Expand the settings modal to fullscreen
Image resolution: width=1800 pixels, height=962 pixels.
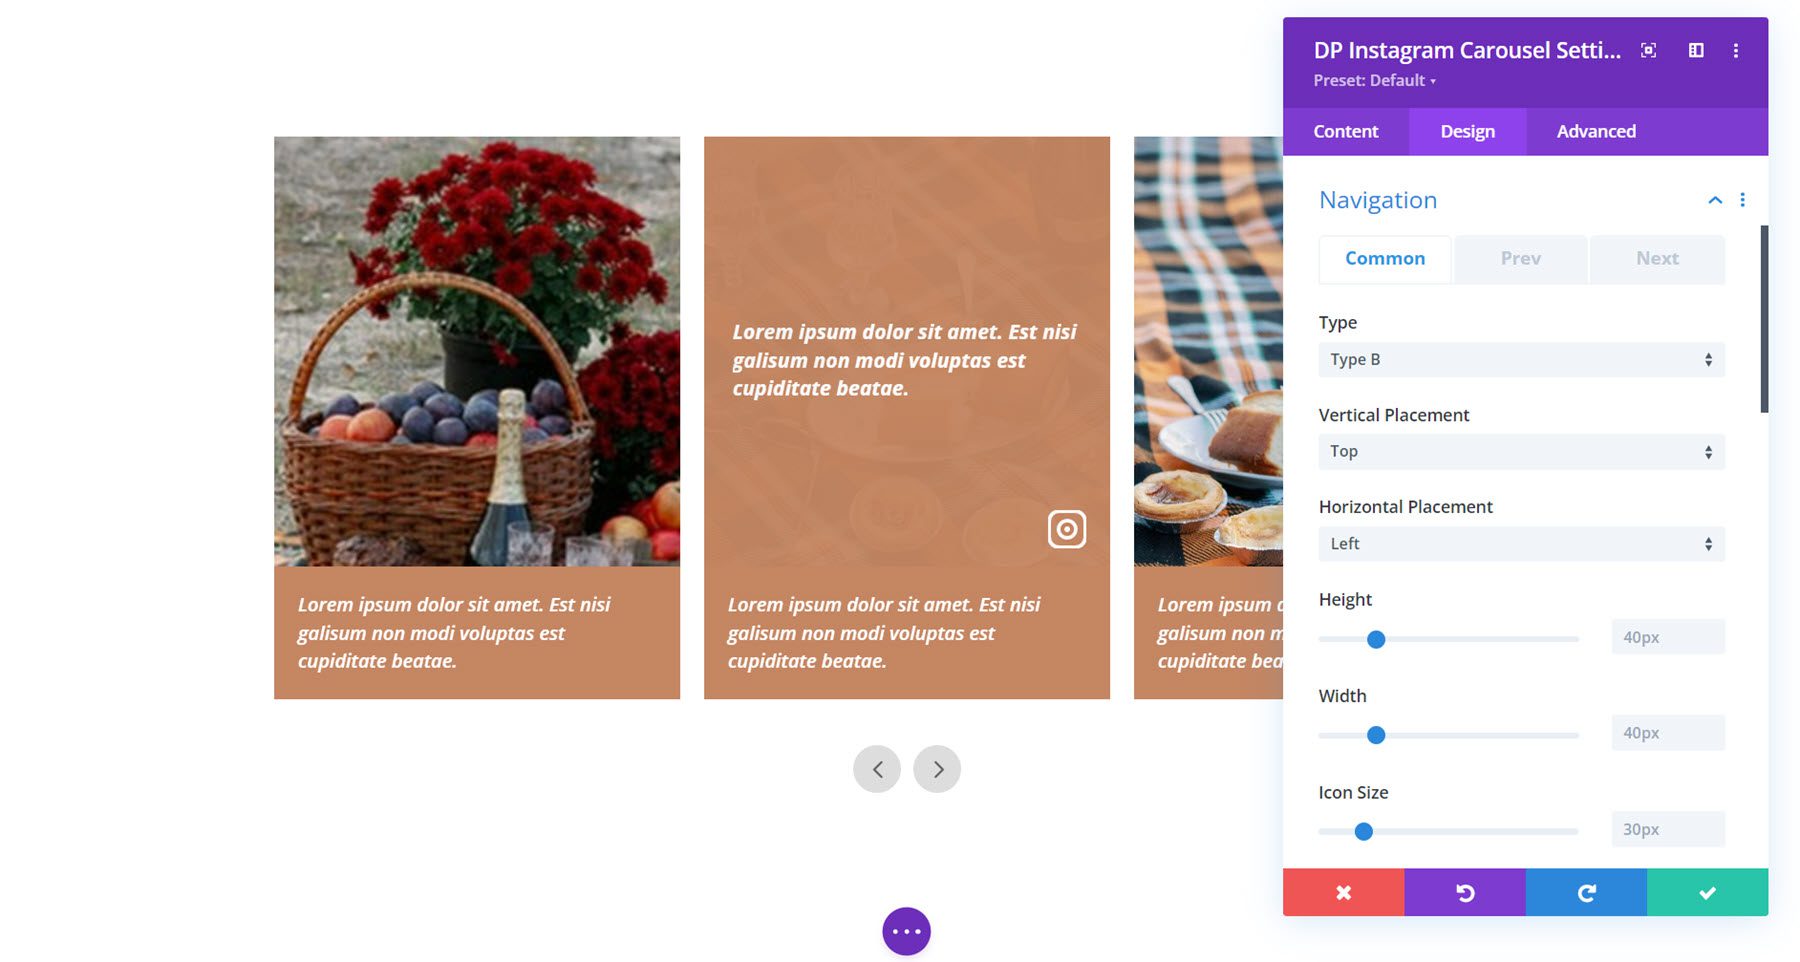pyautogui.click(x=1648, y=50)
